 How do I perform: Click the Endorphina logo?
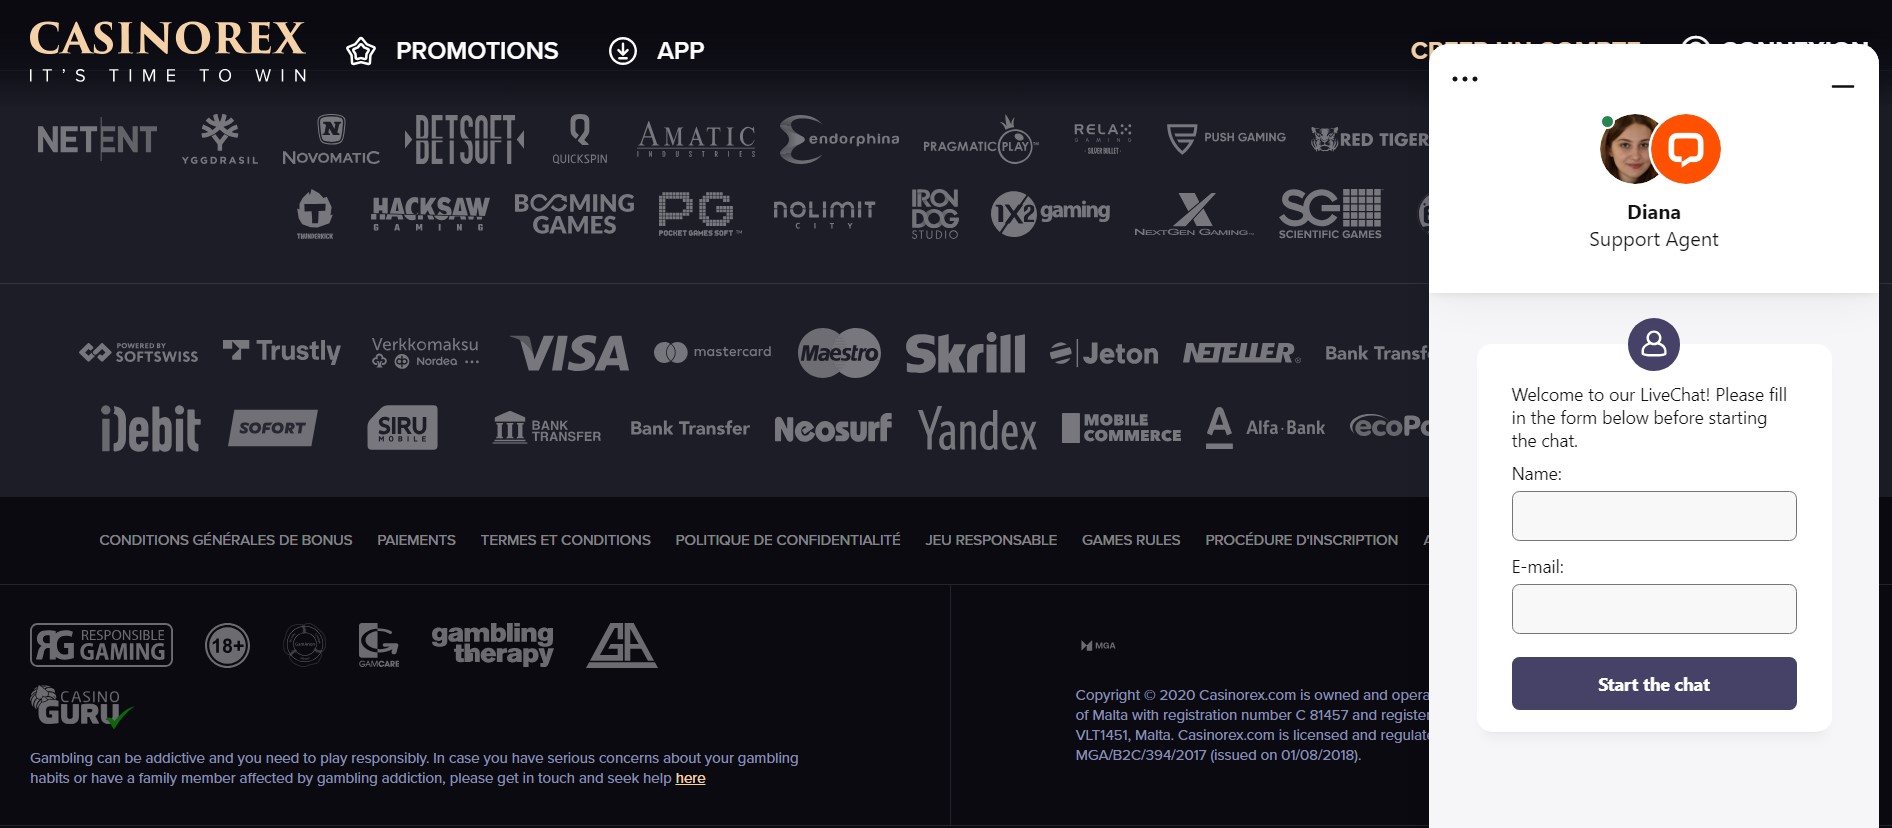(x=839, y=139)
